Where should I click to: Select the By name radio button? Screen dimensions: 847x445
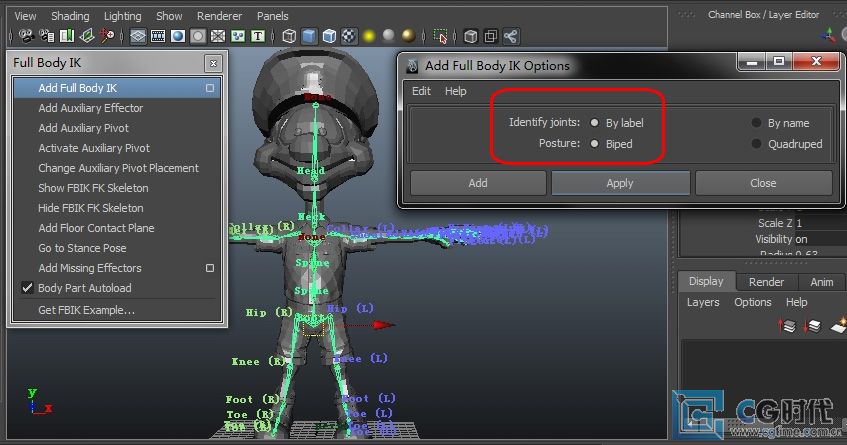756,123
